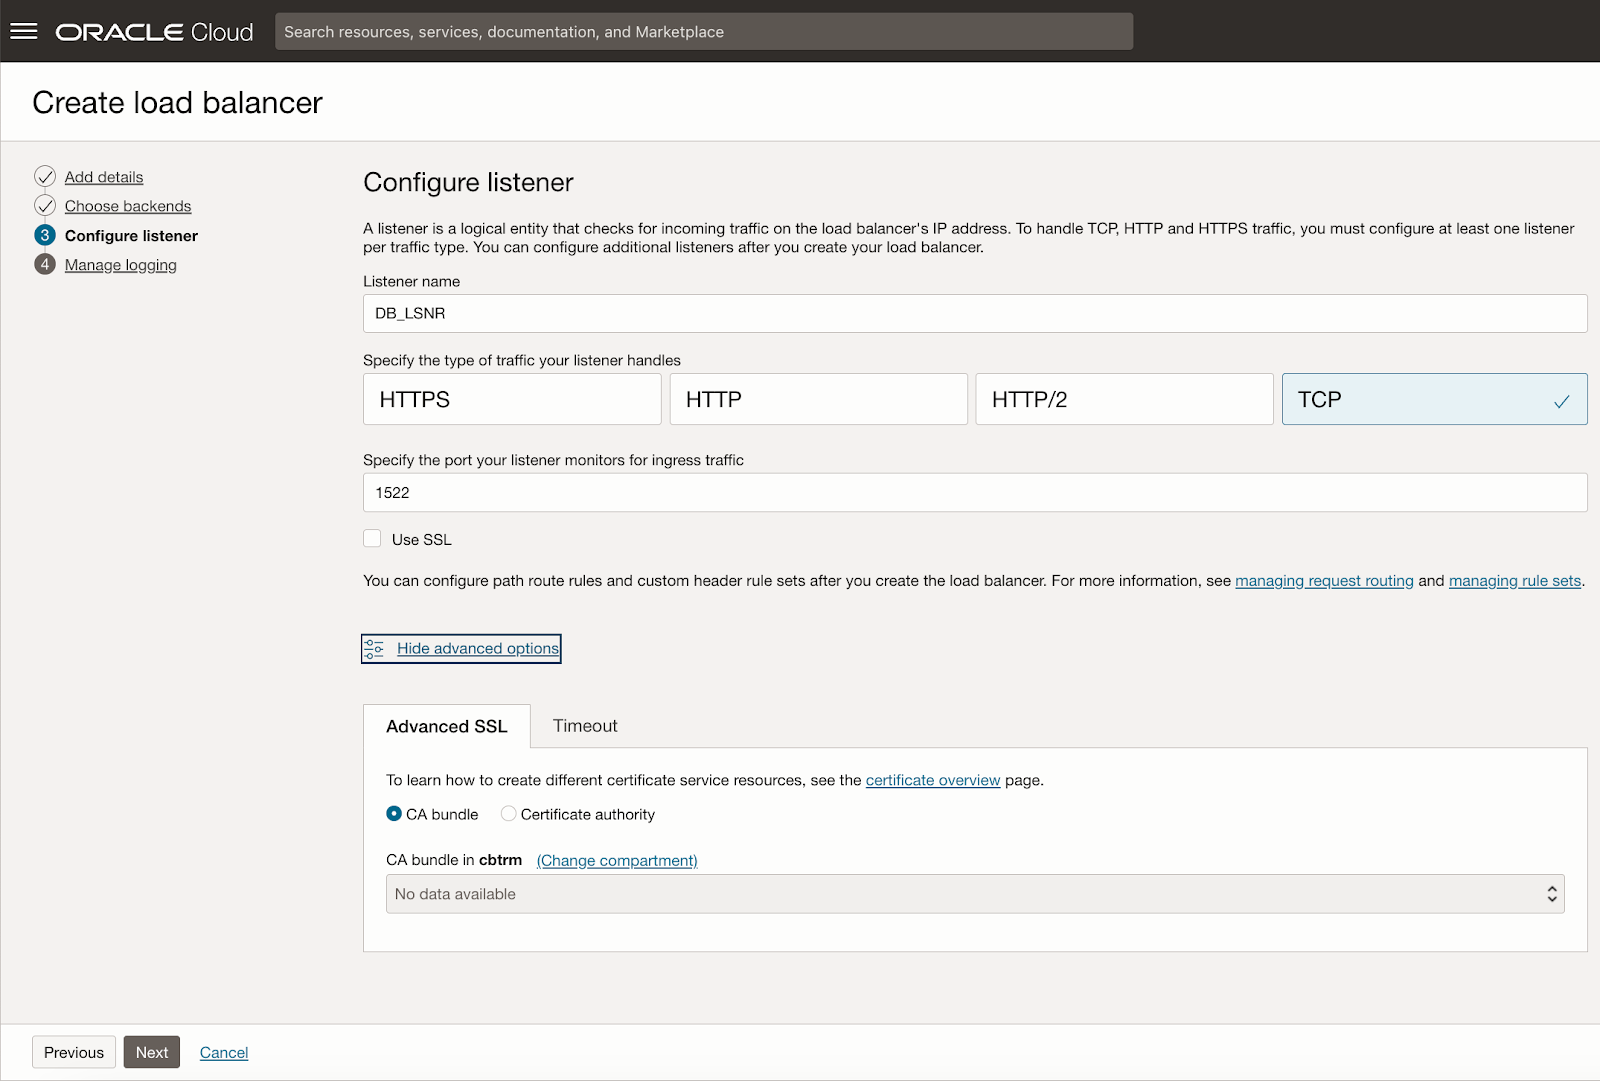
Task: Switch to the Timeout tab
Action: point(585,726)
